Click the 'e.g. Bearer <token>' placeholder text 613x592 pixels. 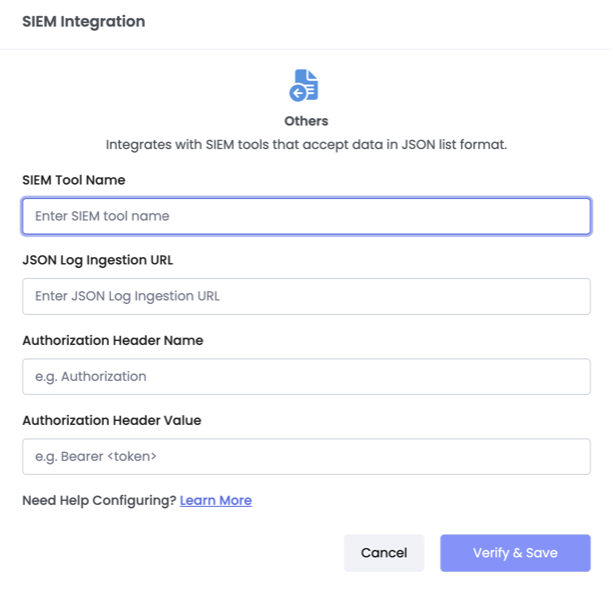96,456
